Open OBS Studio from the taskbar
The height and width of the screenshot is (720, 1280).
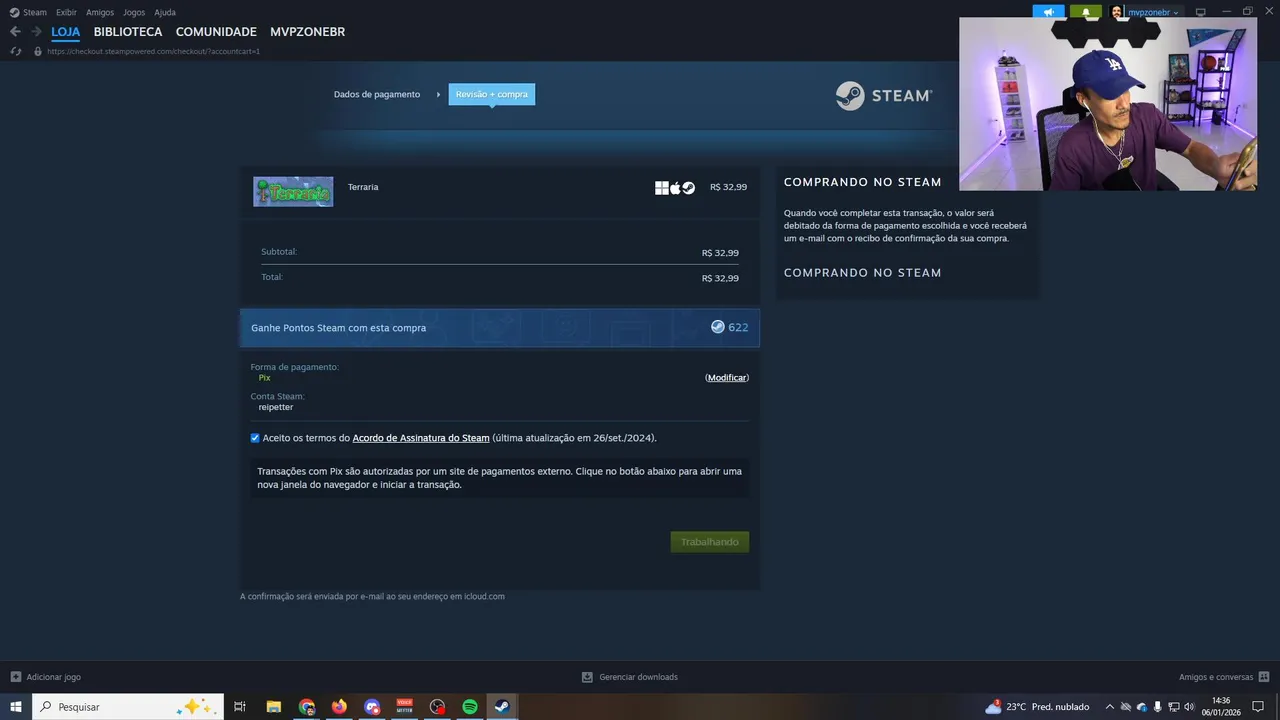[x=437, y=707]
